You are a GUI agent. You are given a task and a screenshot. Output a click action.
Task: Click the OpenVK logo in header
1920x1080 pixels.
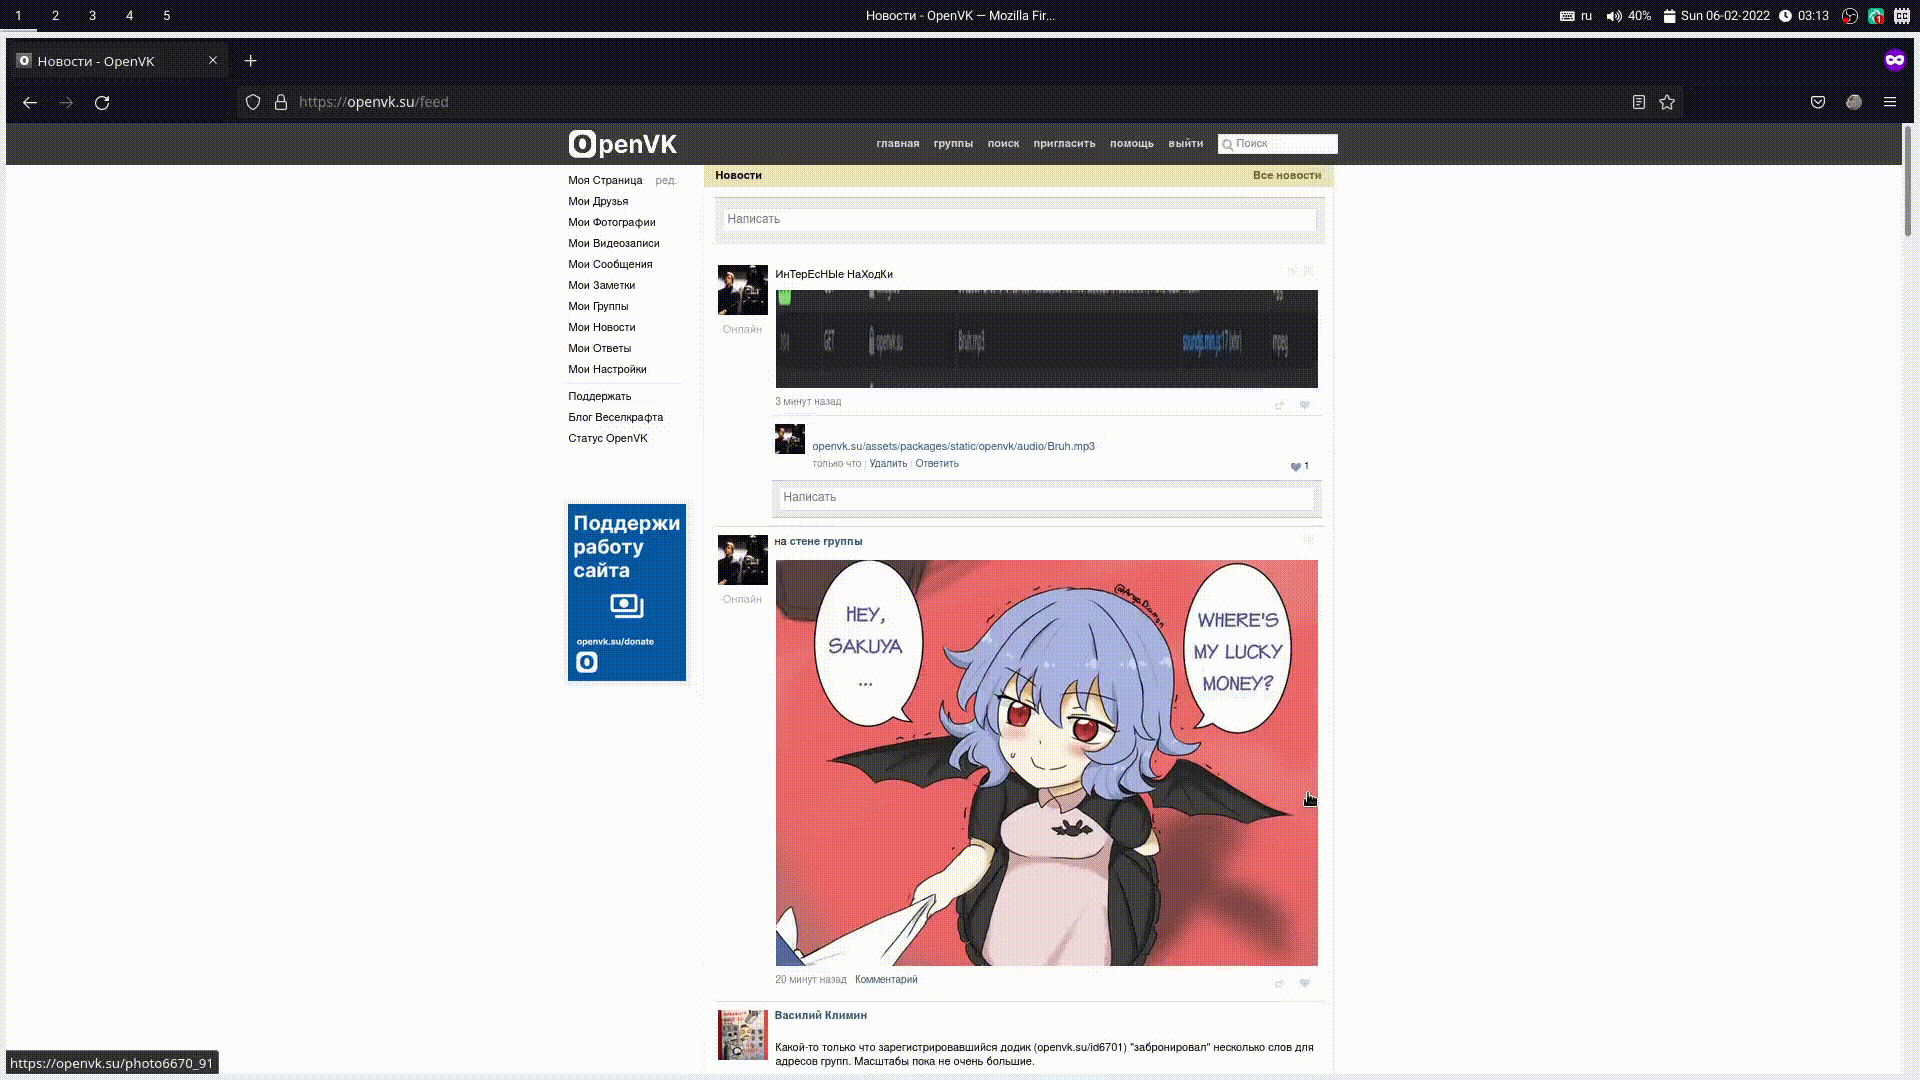[x=622, y=144]
